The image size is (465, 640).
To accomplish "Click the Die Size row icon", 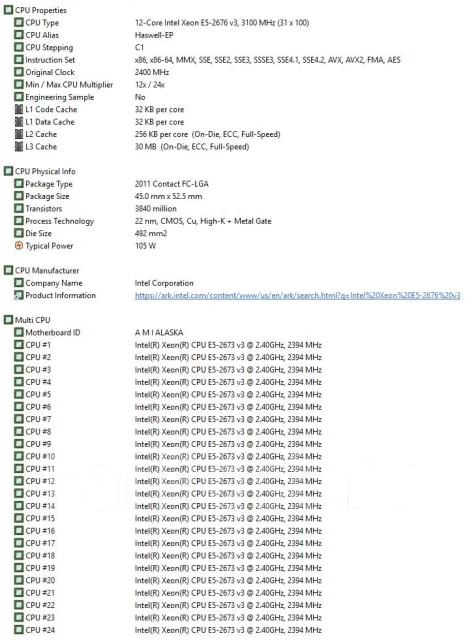I will click(19, 233).
